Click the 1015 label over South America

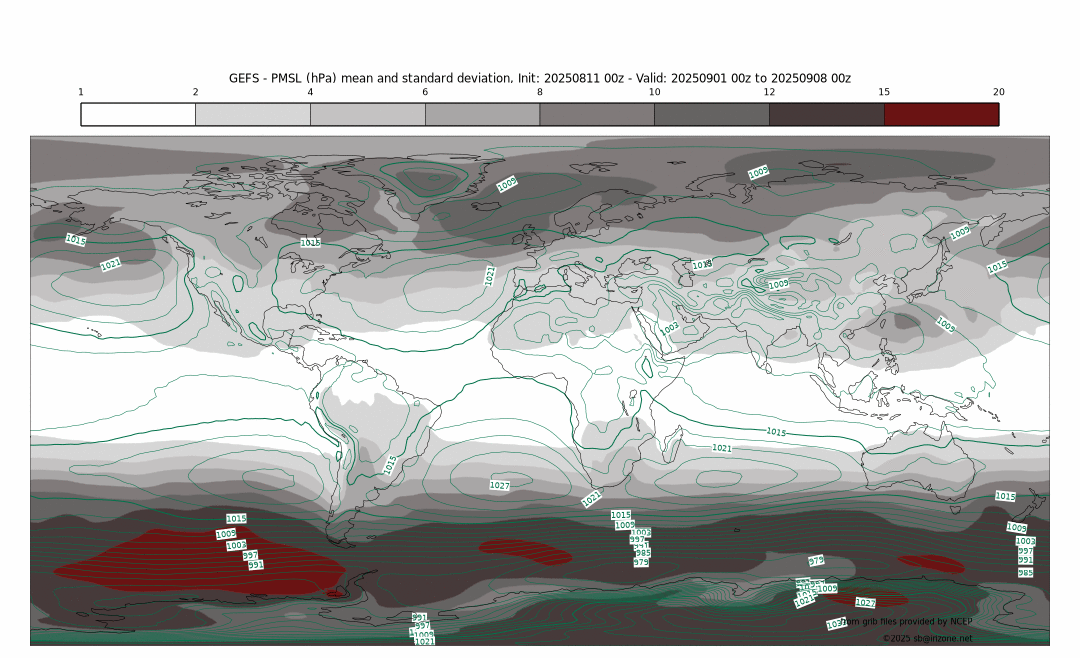(390, 465)
